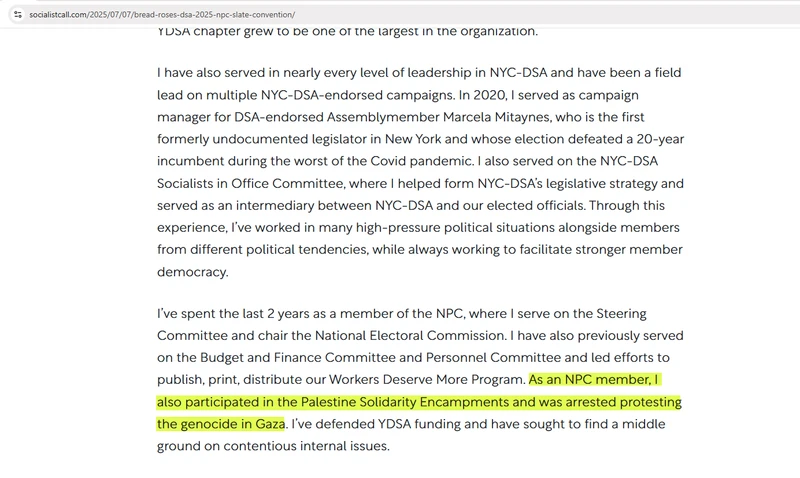Click the highlighted words "the genocide in Gaza"
Viewport: 800px width, 478px height.
(x=221, y=424)
